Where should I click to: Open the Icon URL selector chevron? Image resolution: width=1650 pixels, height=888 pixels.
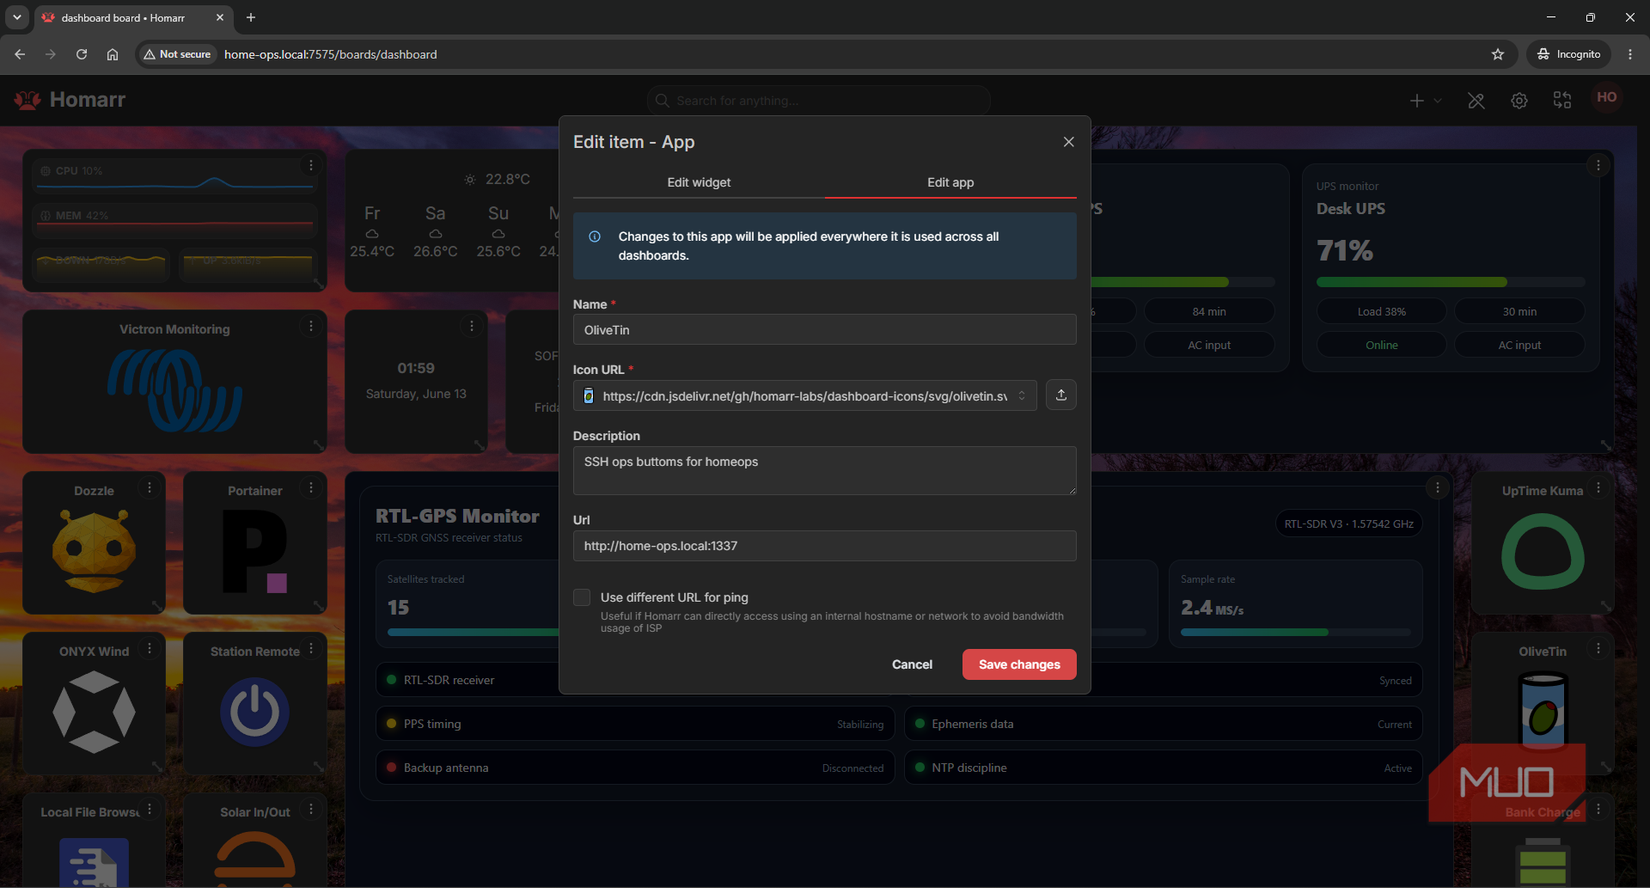1022,396
